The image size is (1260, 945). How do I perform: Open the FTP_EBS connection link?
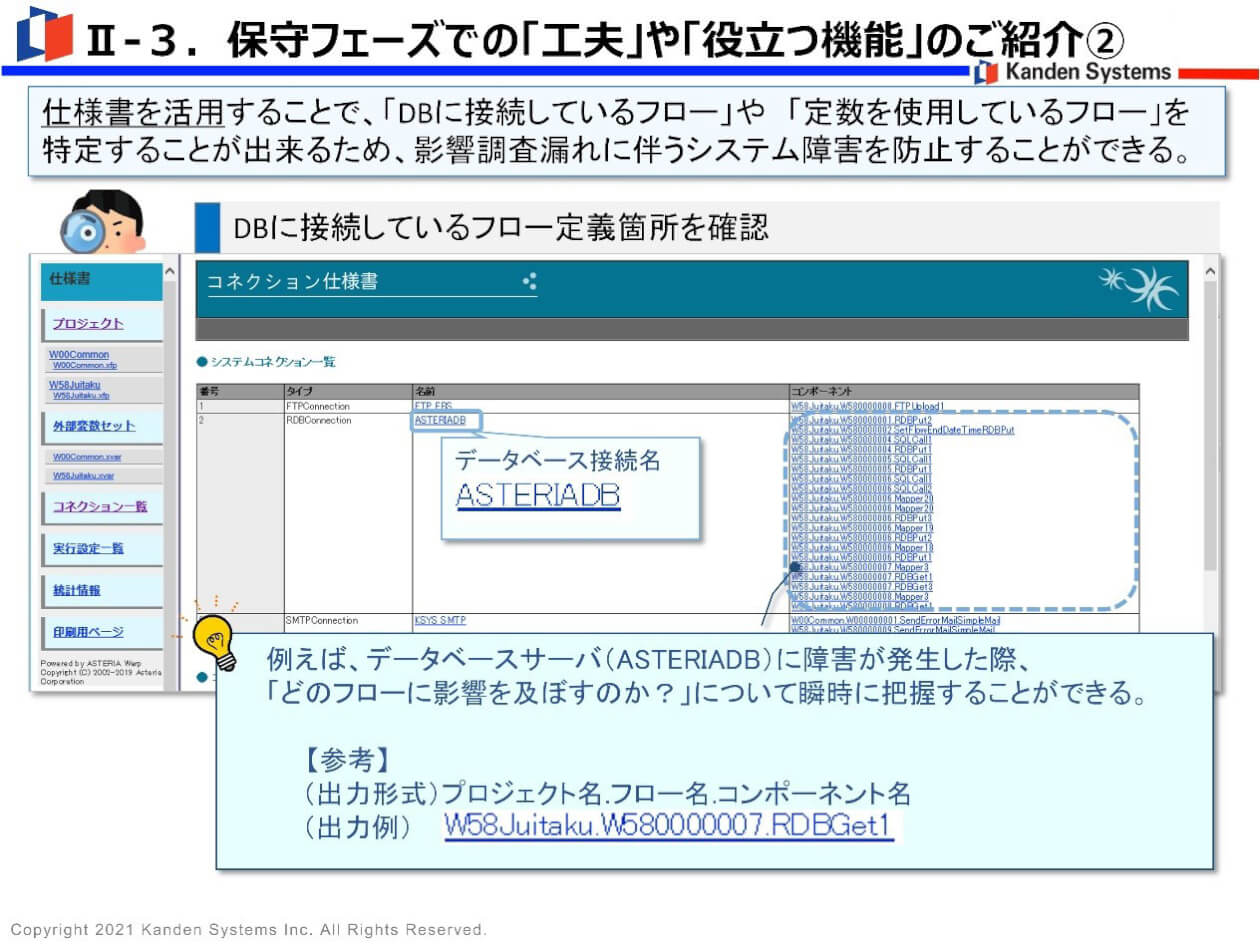(433, 407)
